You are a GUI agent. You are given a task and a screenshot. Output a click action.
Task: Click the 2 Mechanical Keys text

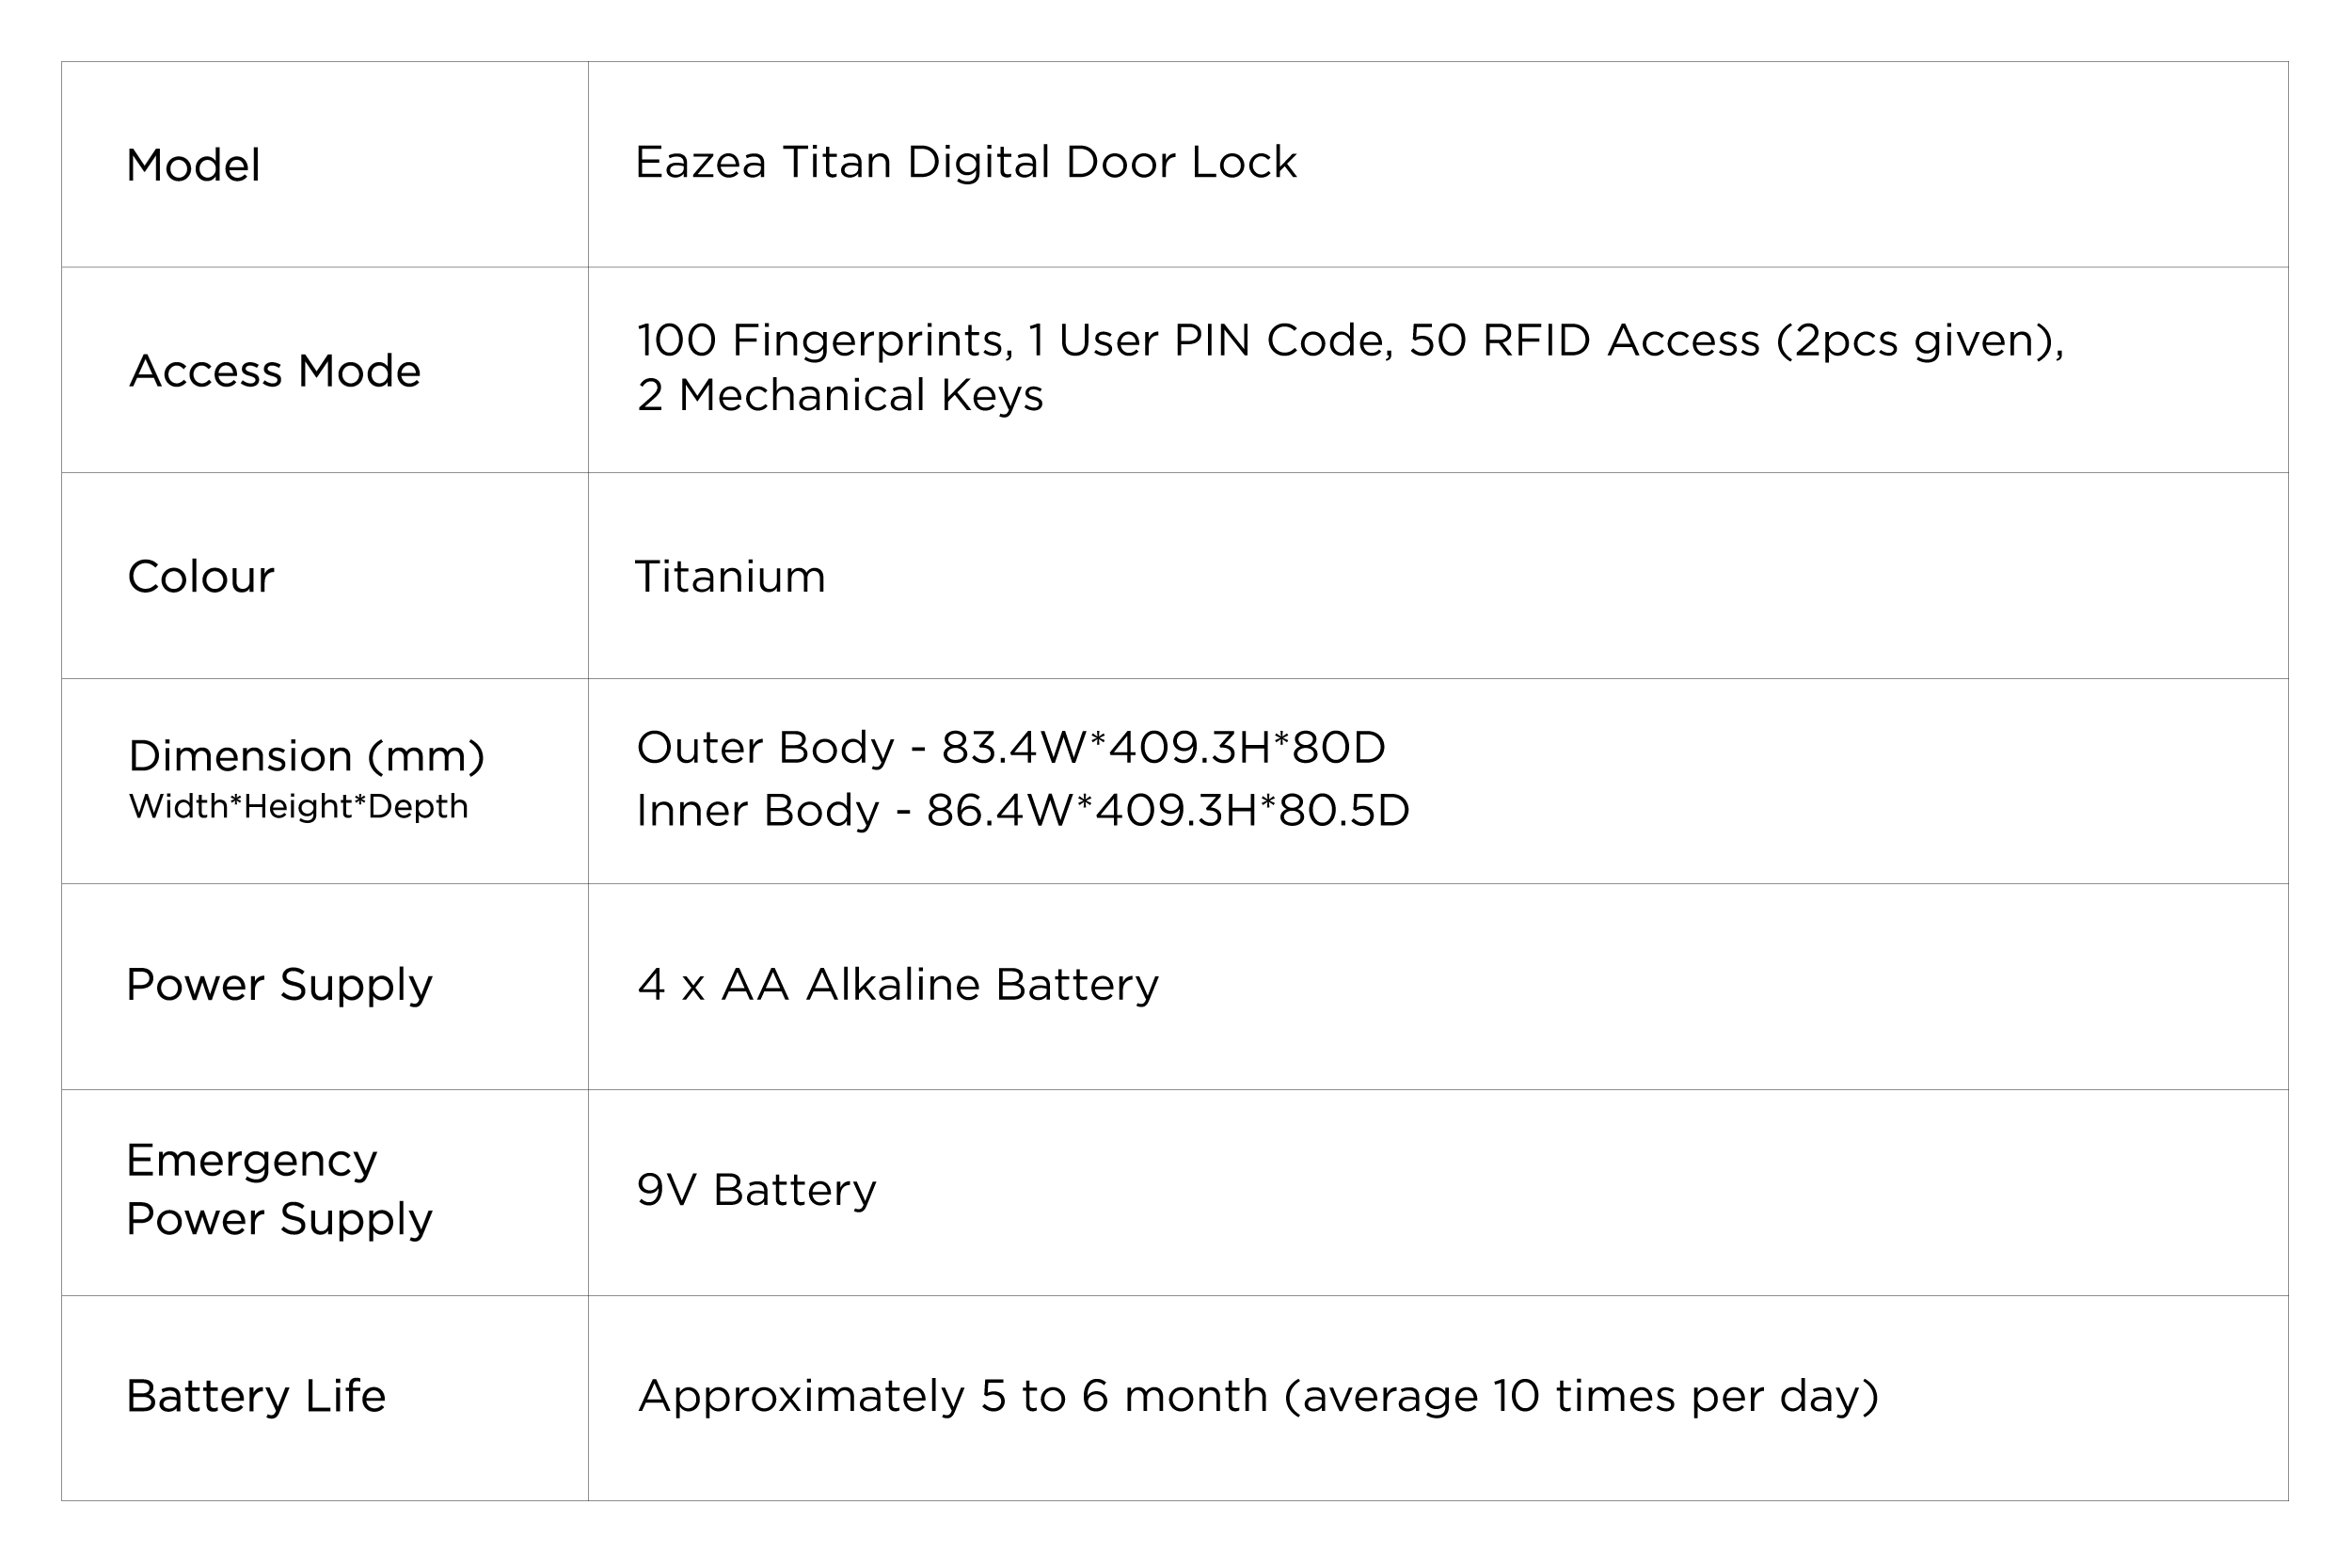840,395
